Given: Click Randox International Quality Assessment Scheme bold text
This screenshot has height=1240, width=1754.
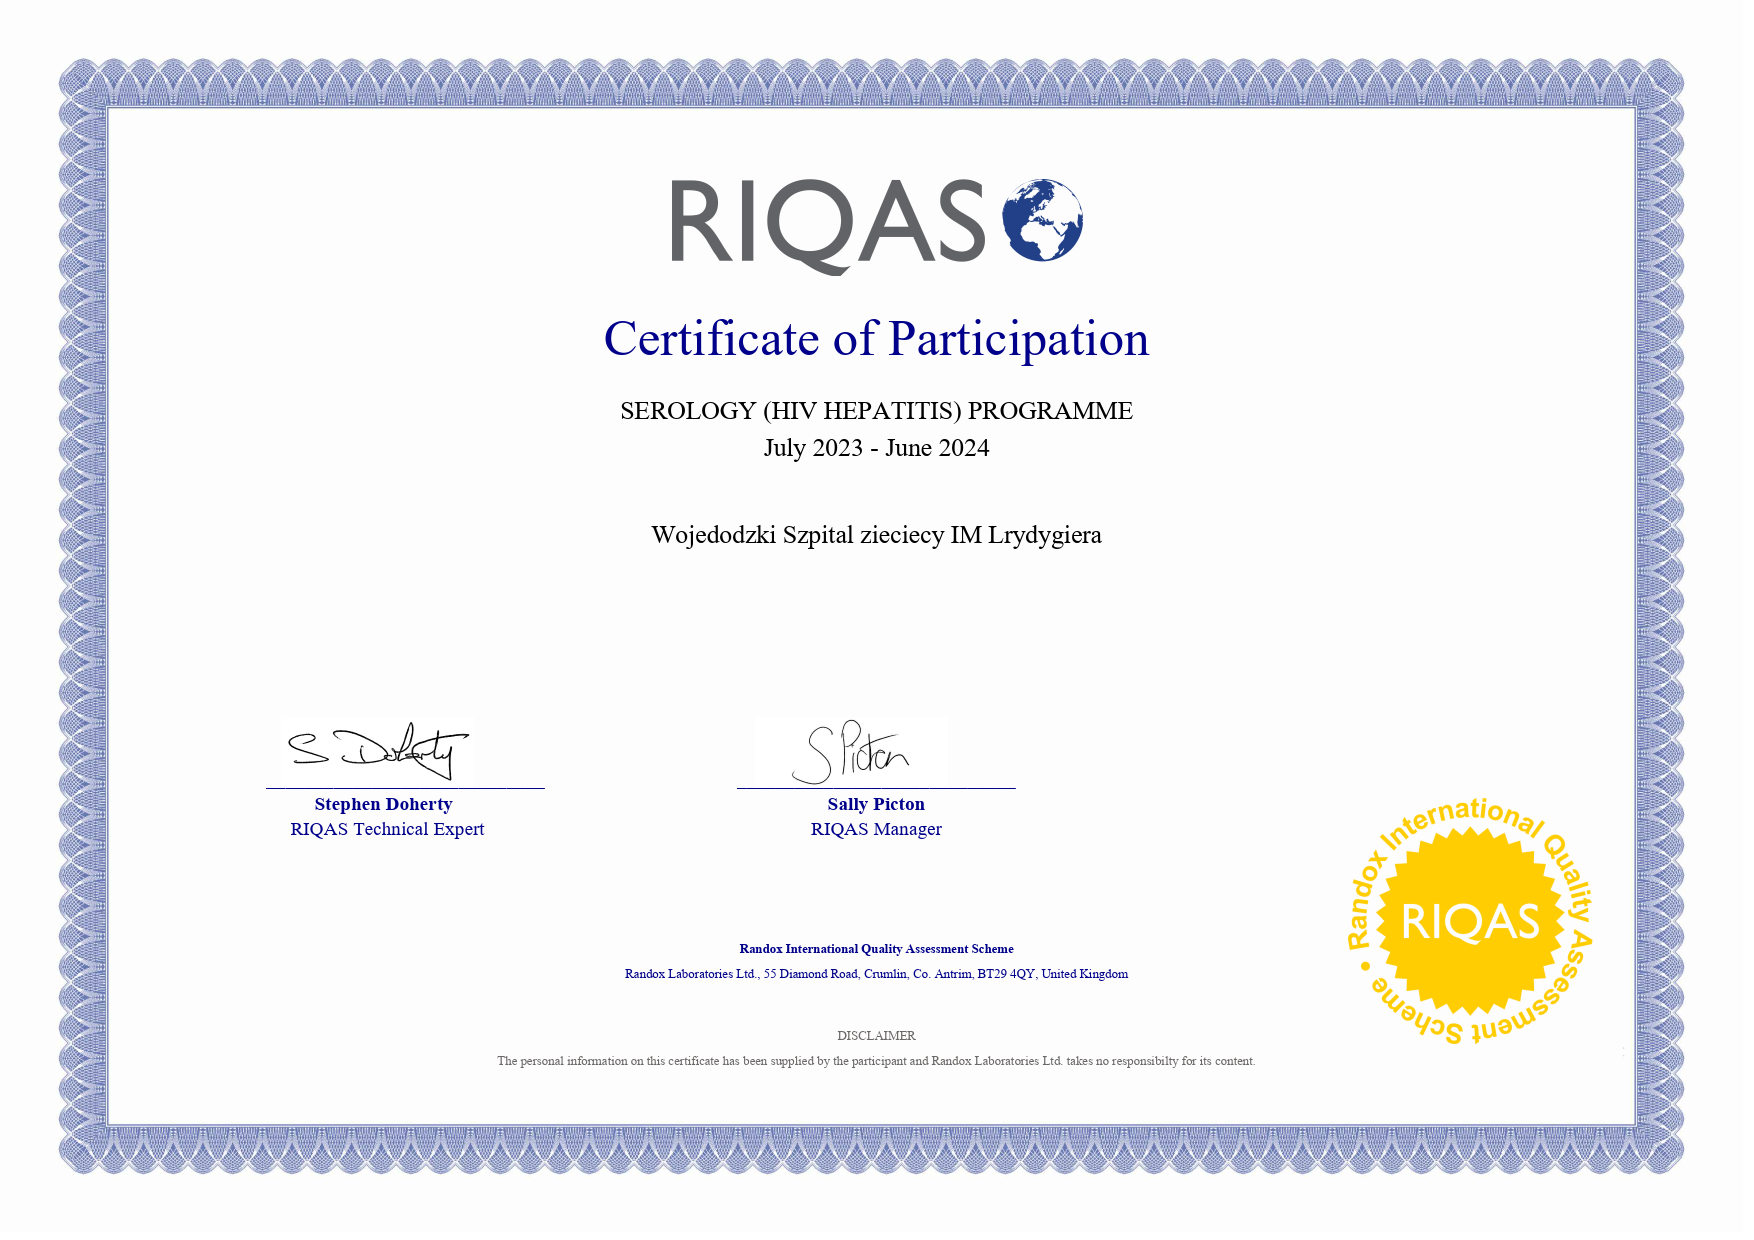Looking at the screenshot, I should [x=876, y=949].
